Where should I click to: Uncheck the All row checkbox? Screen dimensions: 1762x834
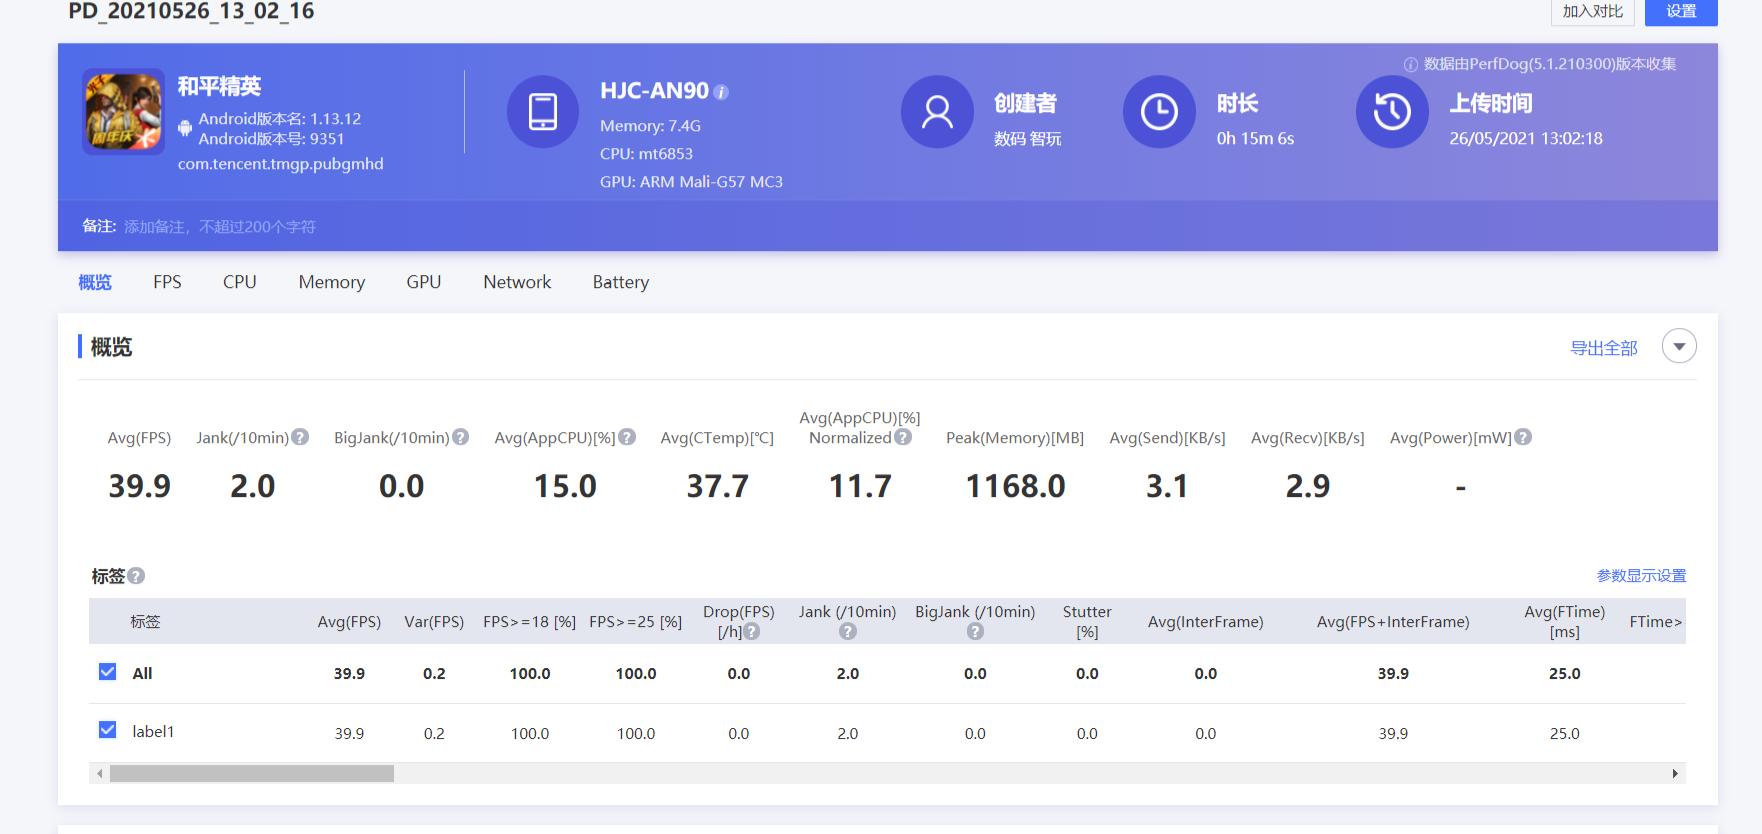pos(108,672)
